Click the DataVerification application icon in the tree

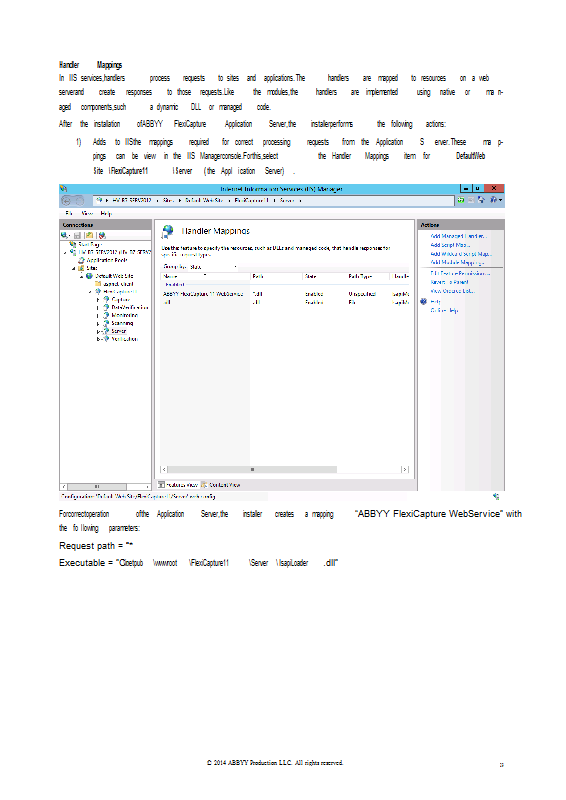[x=106, y=307]
